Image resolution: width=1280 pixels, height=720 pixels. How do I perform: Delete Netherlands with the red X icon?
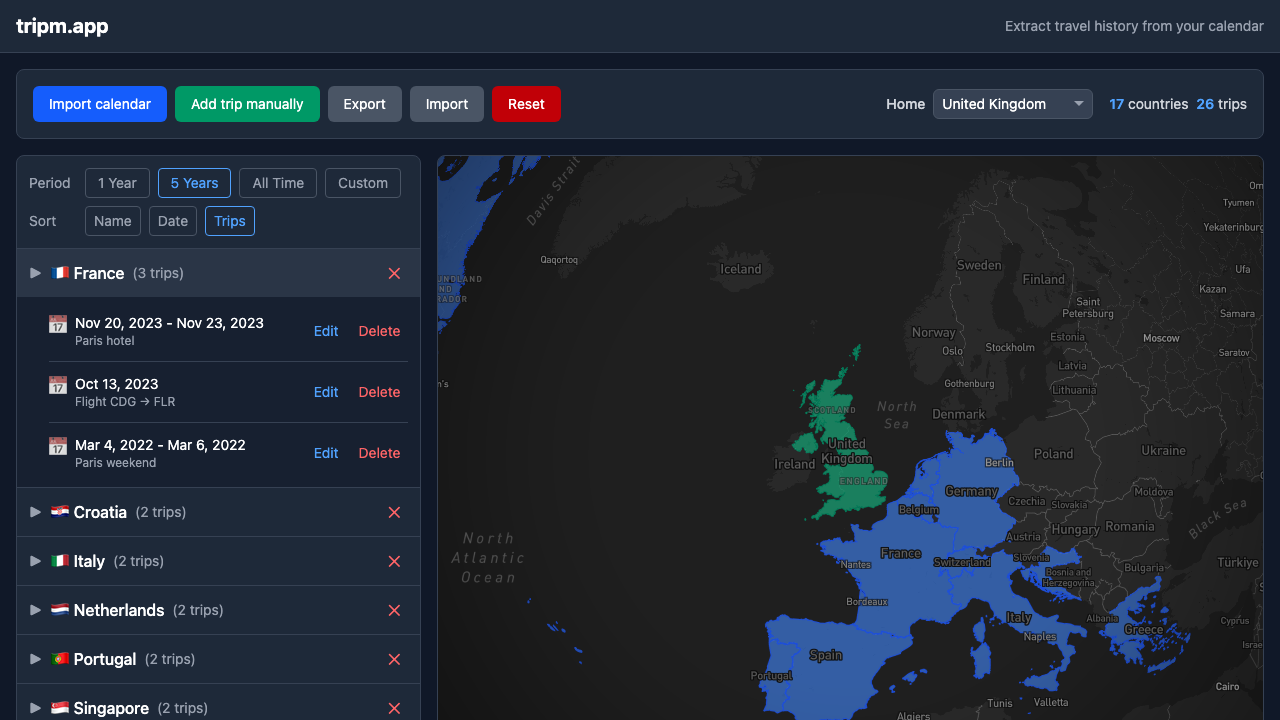(x=394, y=610)
